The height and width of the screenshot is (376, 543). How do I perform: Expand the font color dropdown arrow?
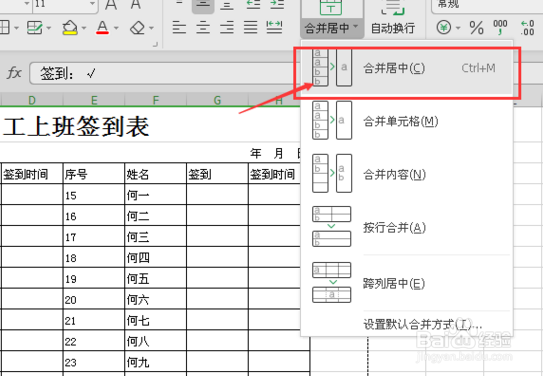point(116,28)
